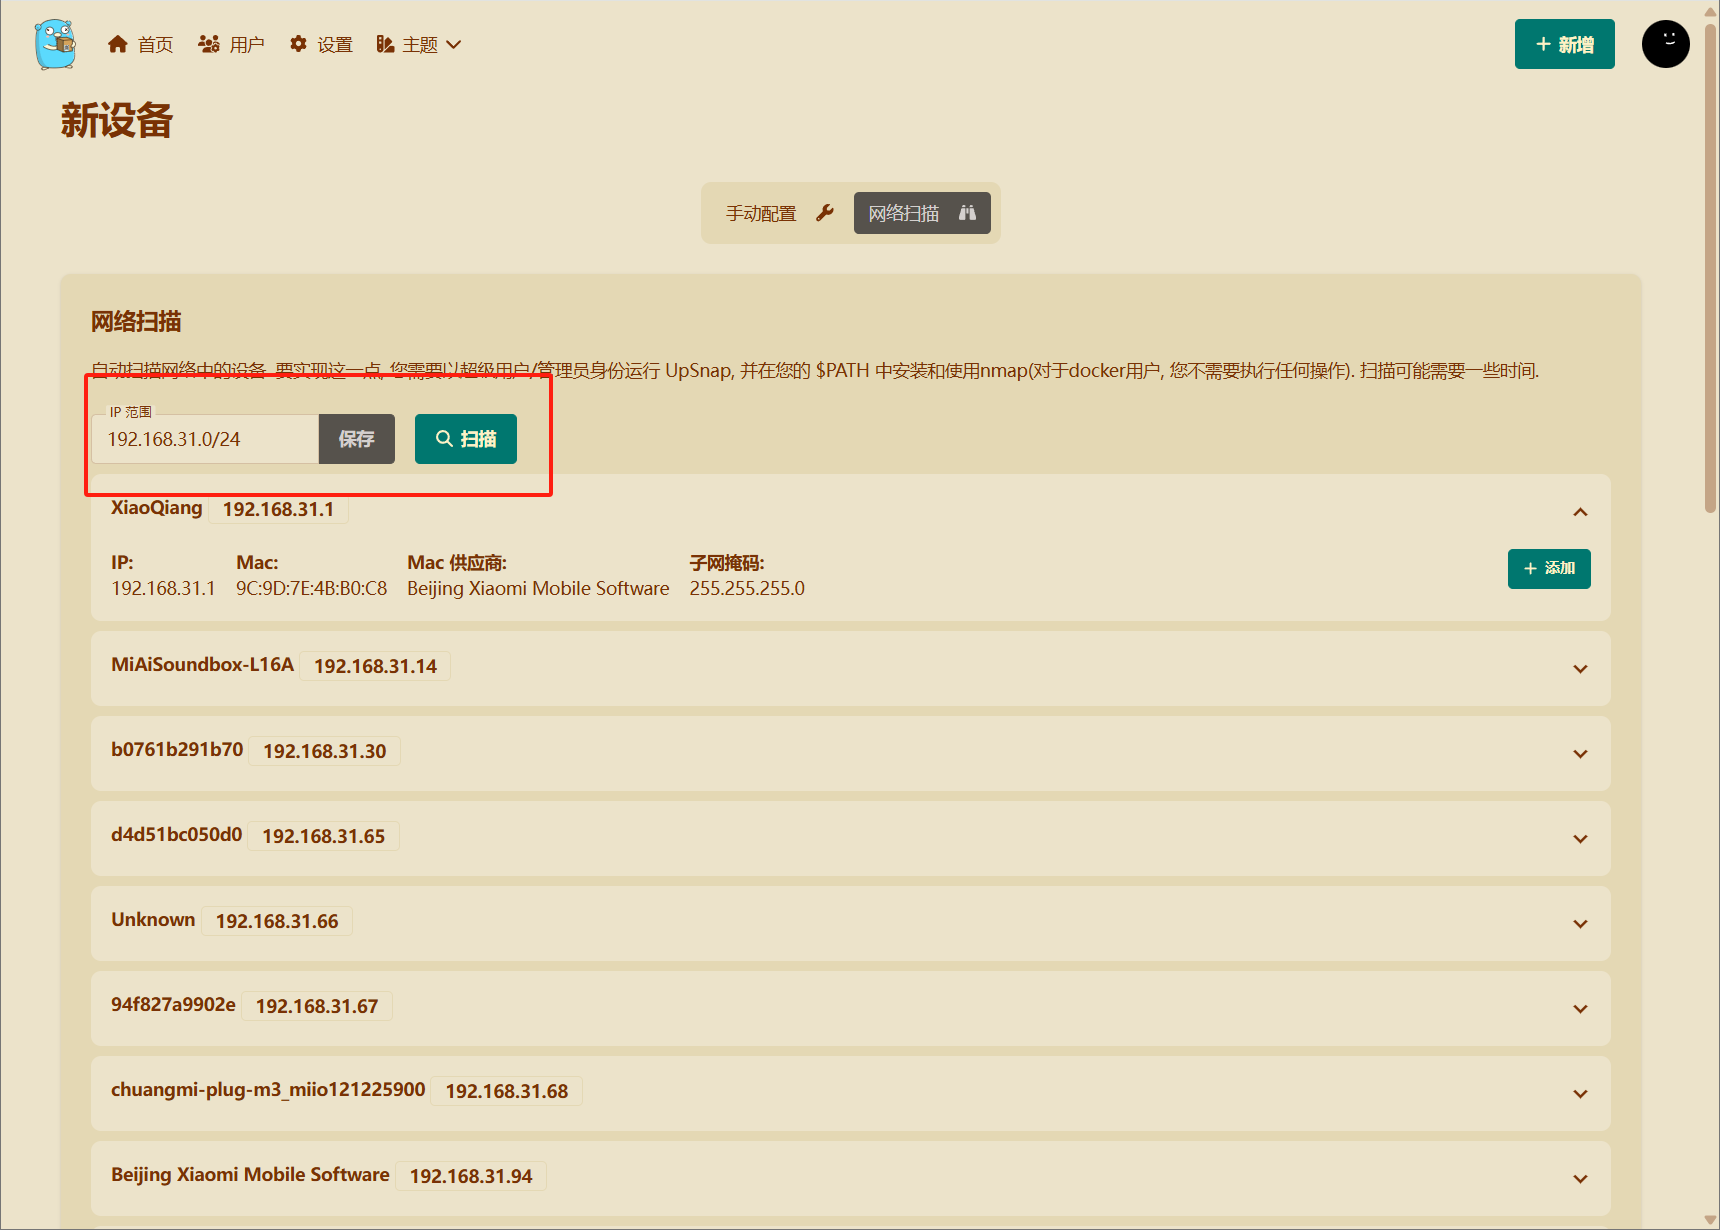
Task: Expand the d4d51bc050d0 device row
Action: 1580,839
